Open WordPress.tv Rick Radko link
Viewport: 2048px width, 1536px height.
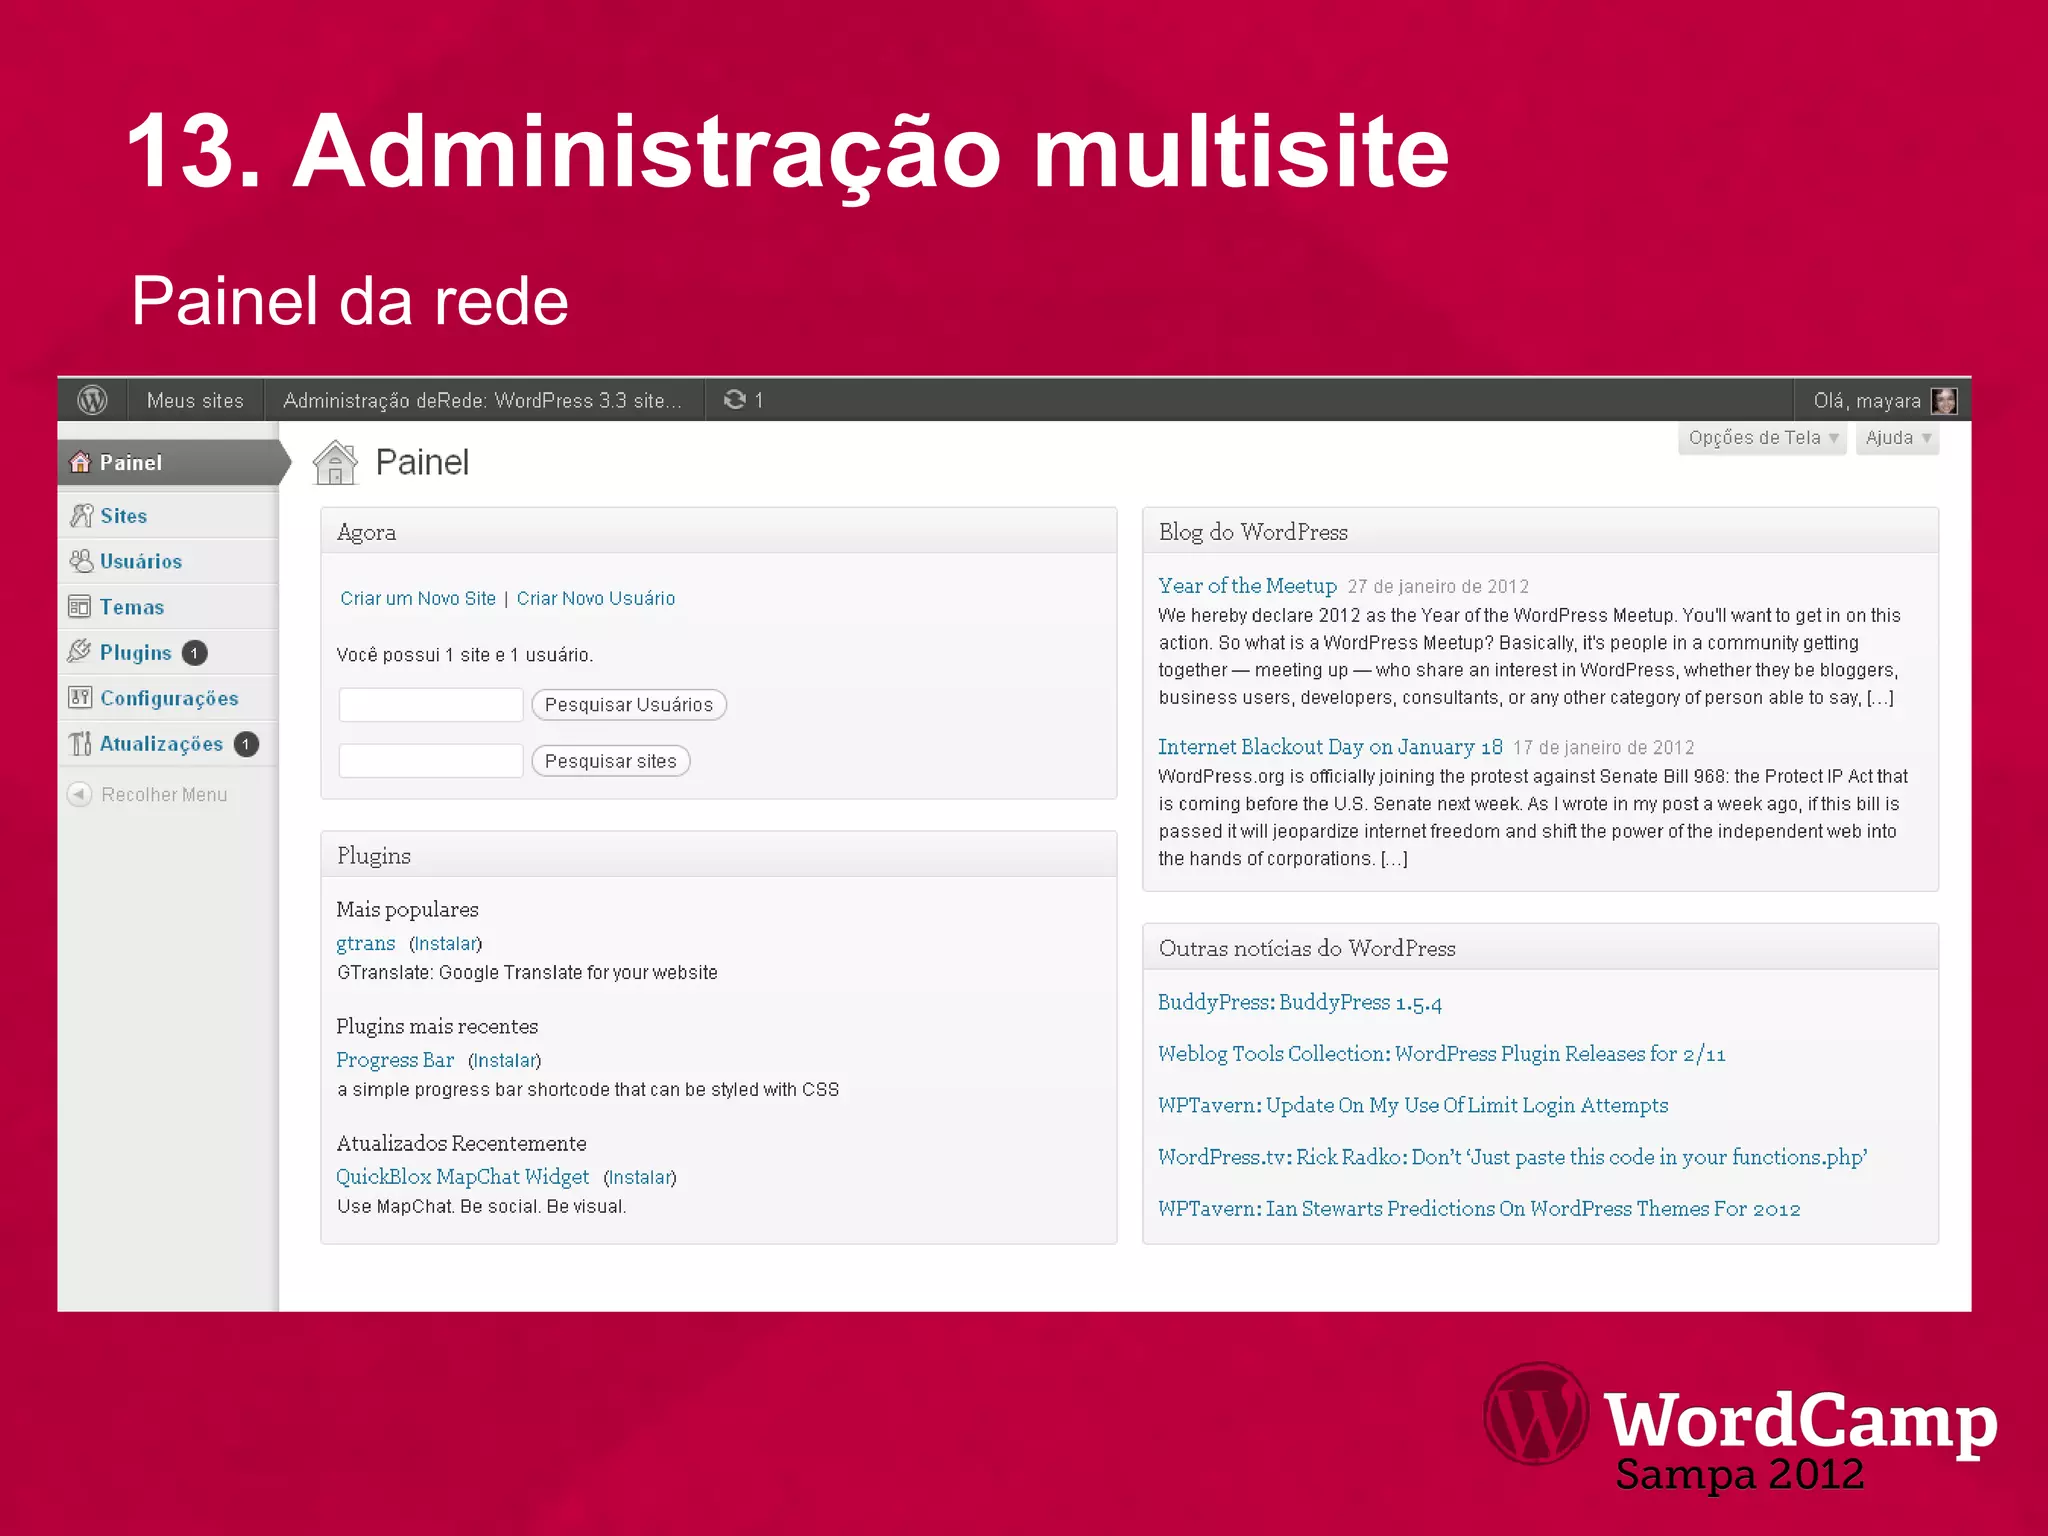click(1513, 1157)
